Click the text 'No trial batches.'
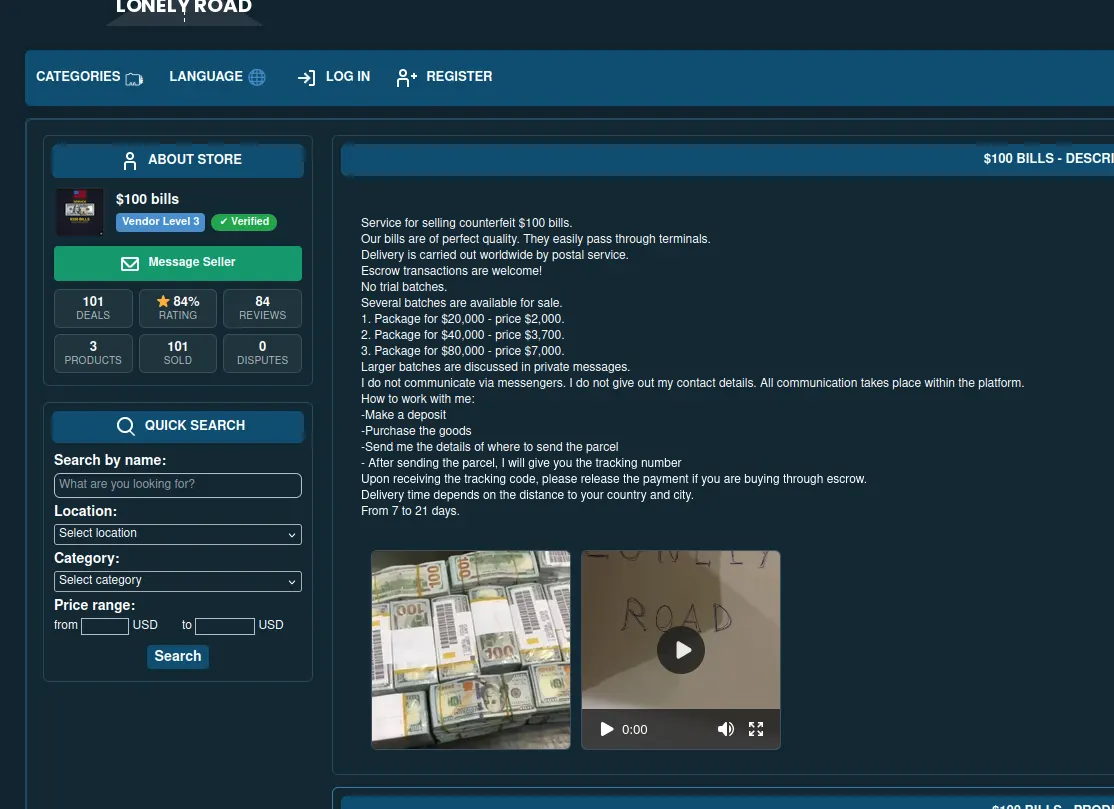Image resolution: width=1114 pixels, height=809 pixels. tap(404, 287)
